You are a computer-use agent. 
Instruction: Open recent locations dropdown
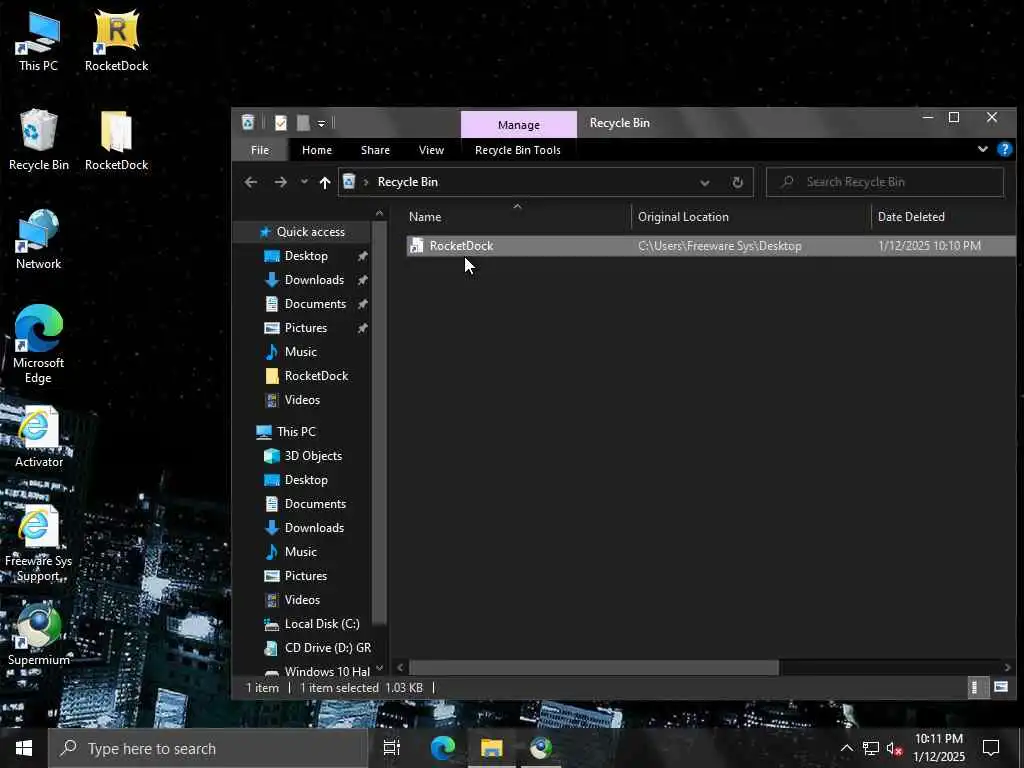(x=304, y=182)
